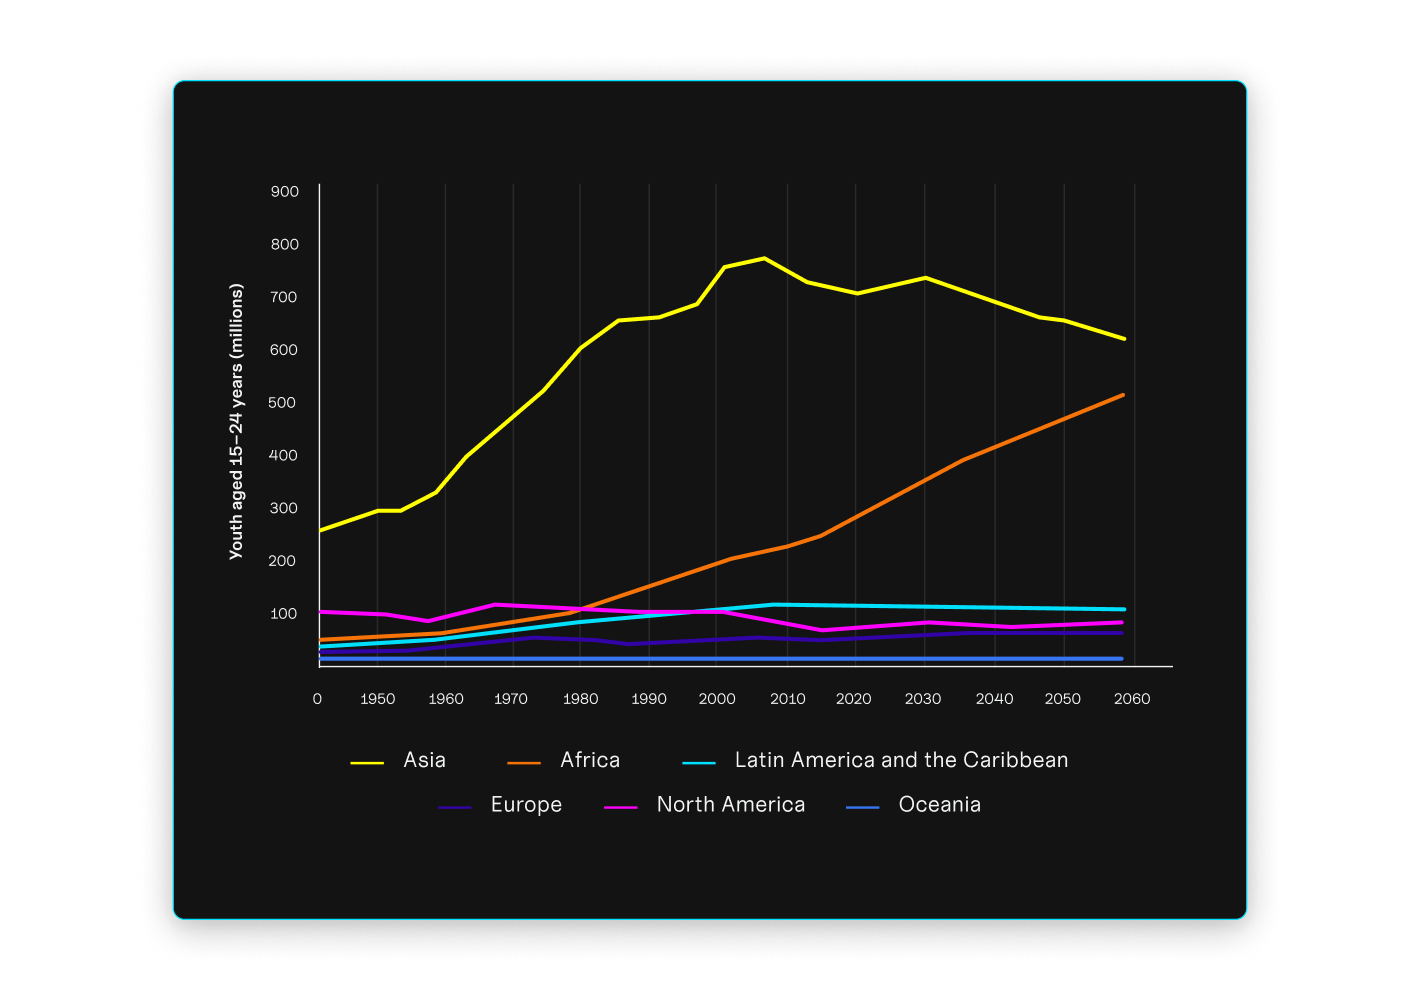This screenshot has height=1000, width=1420.
Task: Select the Oceania legend text
Action: click(x=939, y=805)
